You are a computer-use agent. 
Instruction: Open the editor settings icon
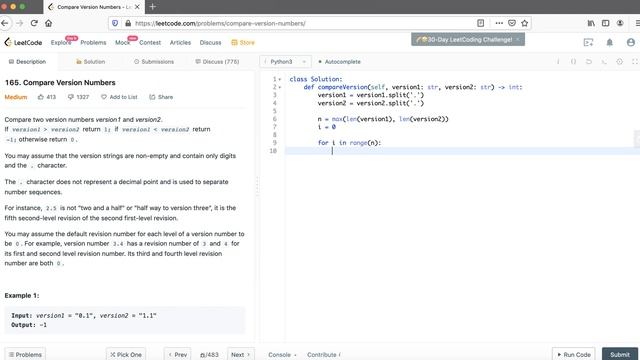pyautogui.click(x=619, y=62)
